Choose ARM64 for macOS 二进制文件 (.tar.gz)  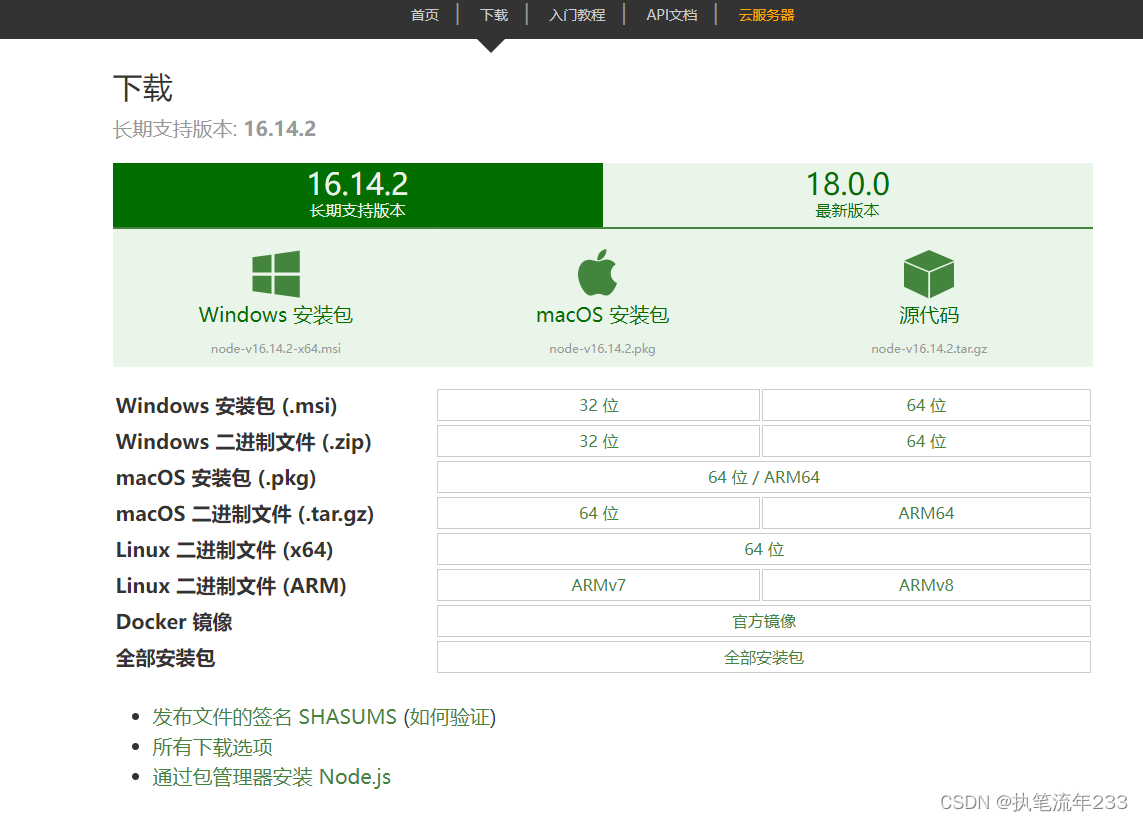pos(927,513)
